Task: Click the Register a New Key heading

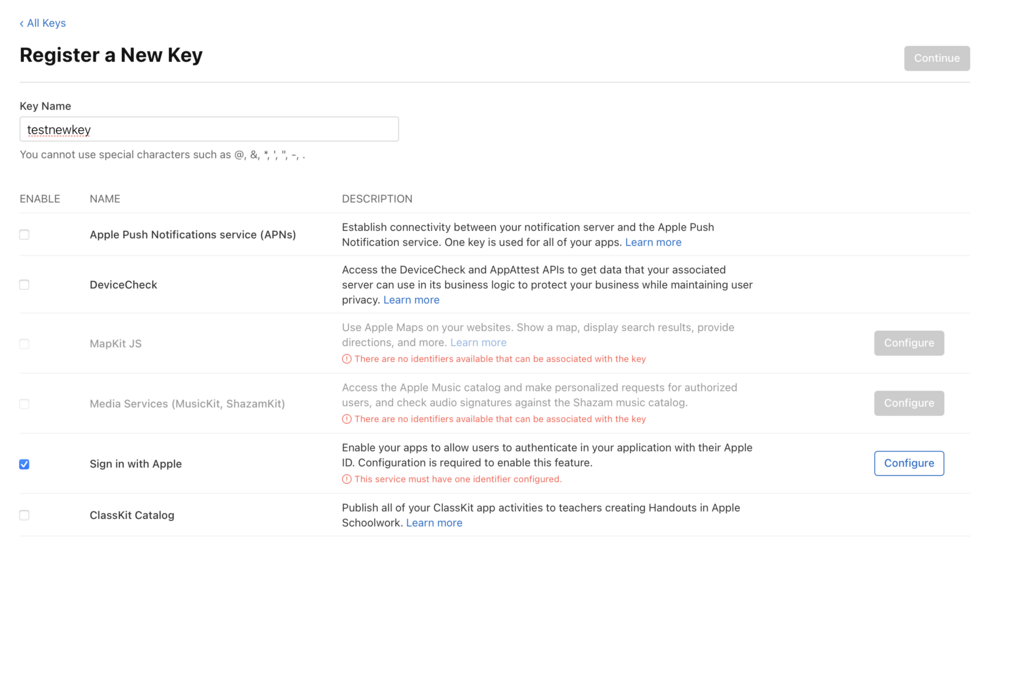Action: coord(111,55)
